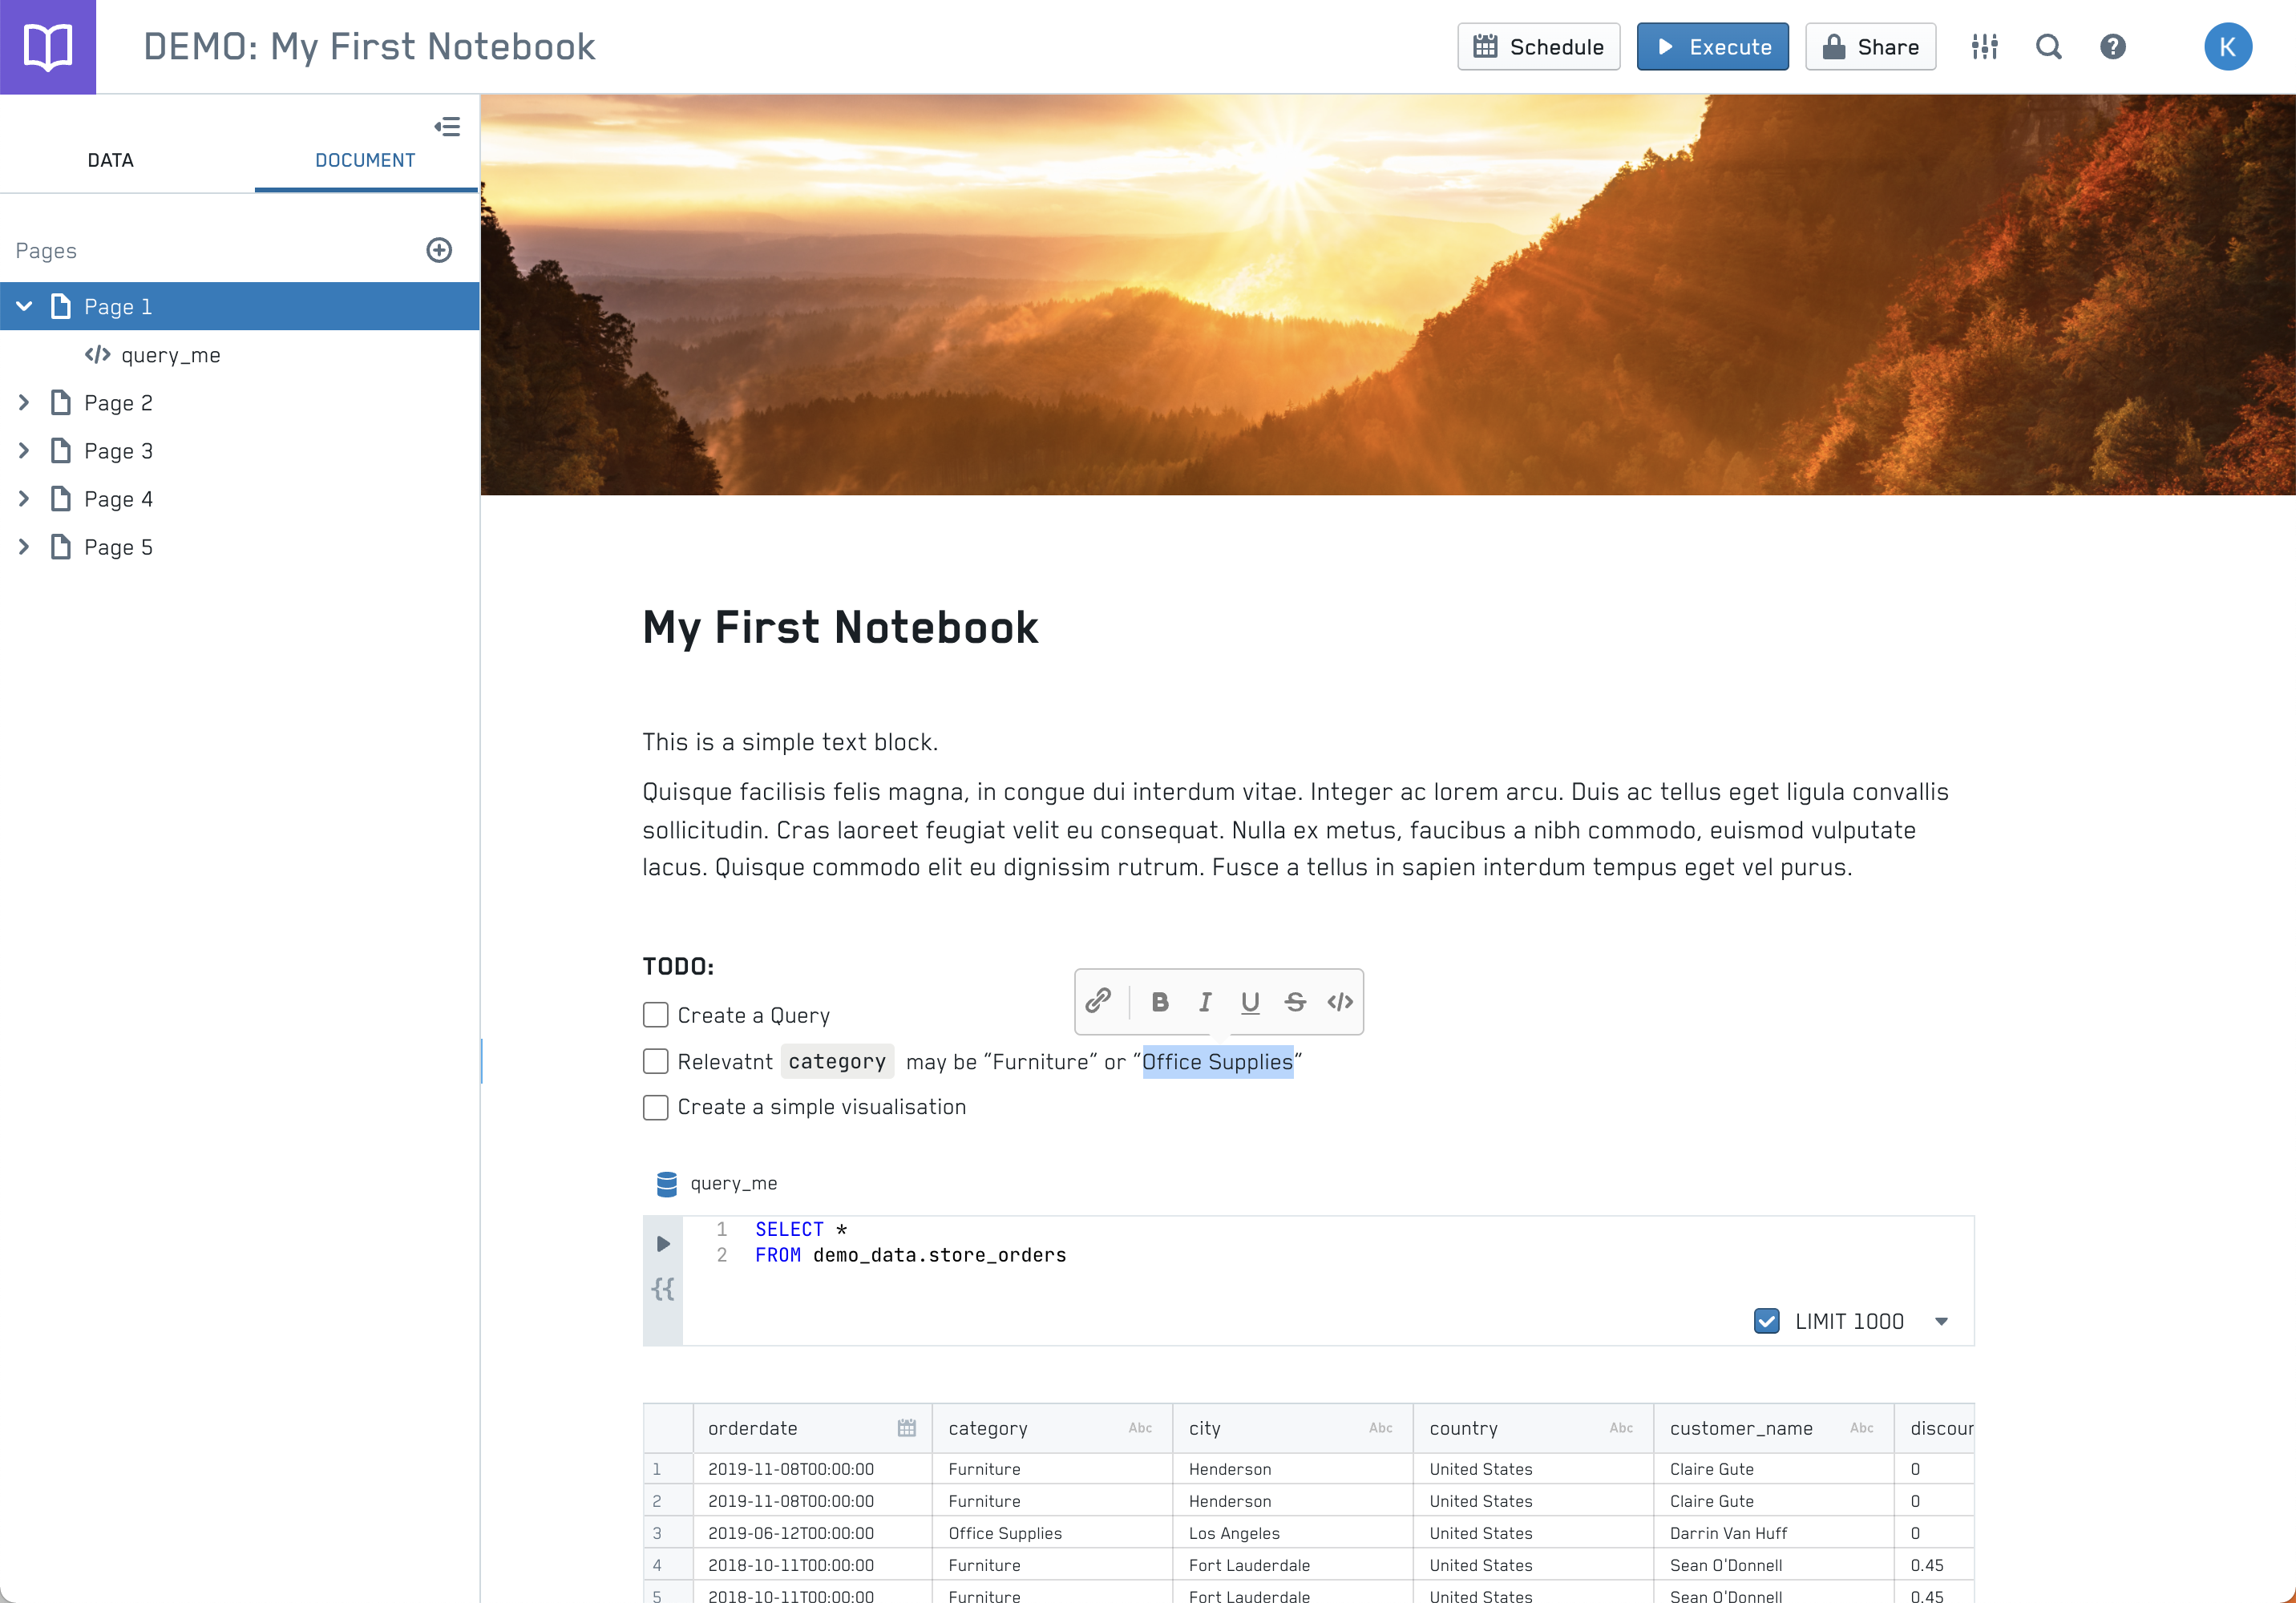Open the settings sliders icon in header
The image size is (2296, 1603).
pyautogui.click(x=1984, y=47)
